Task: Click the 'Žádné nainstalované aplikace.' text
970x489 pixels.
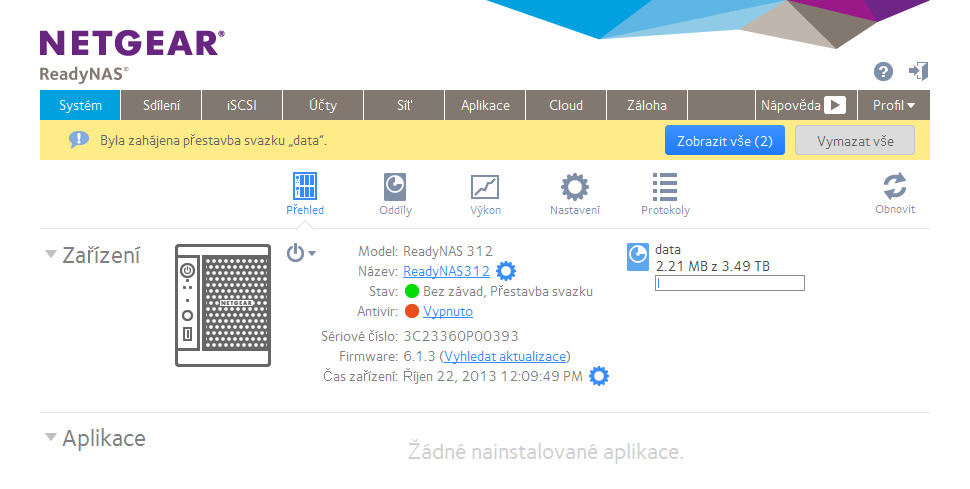Action: tap(546, 451)
